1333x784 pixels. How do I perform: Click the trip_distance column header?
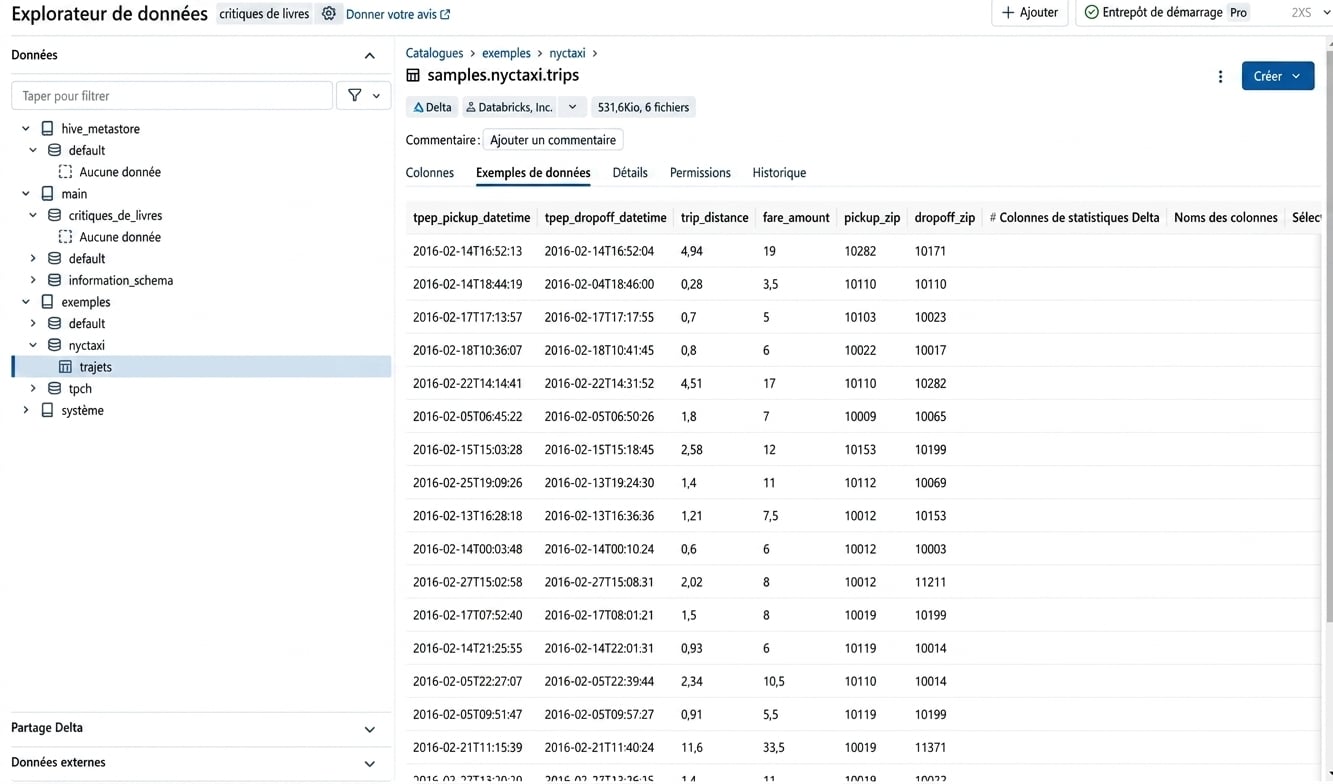tap(714, 218)
